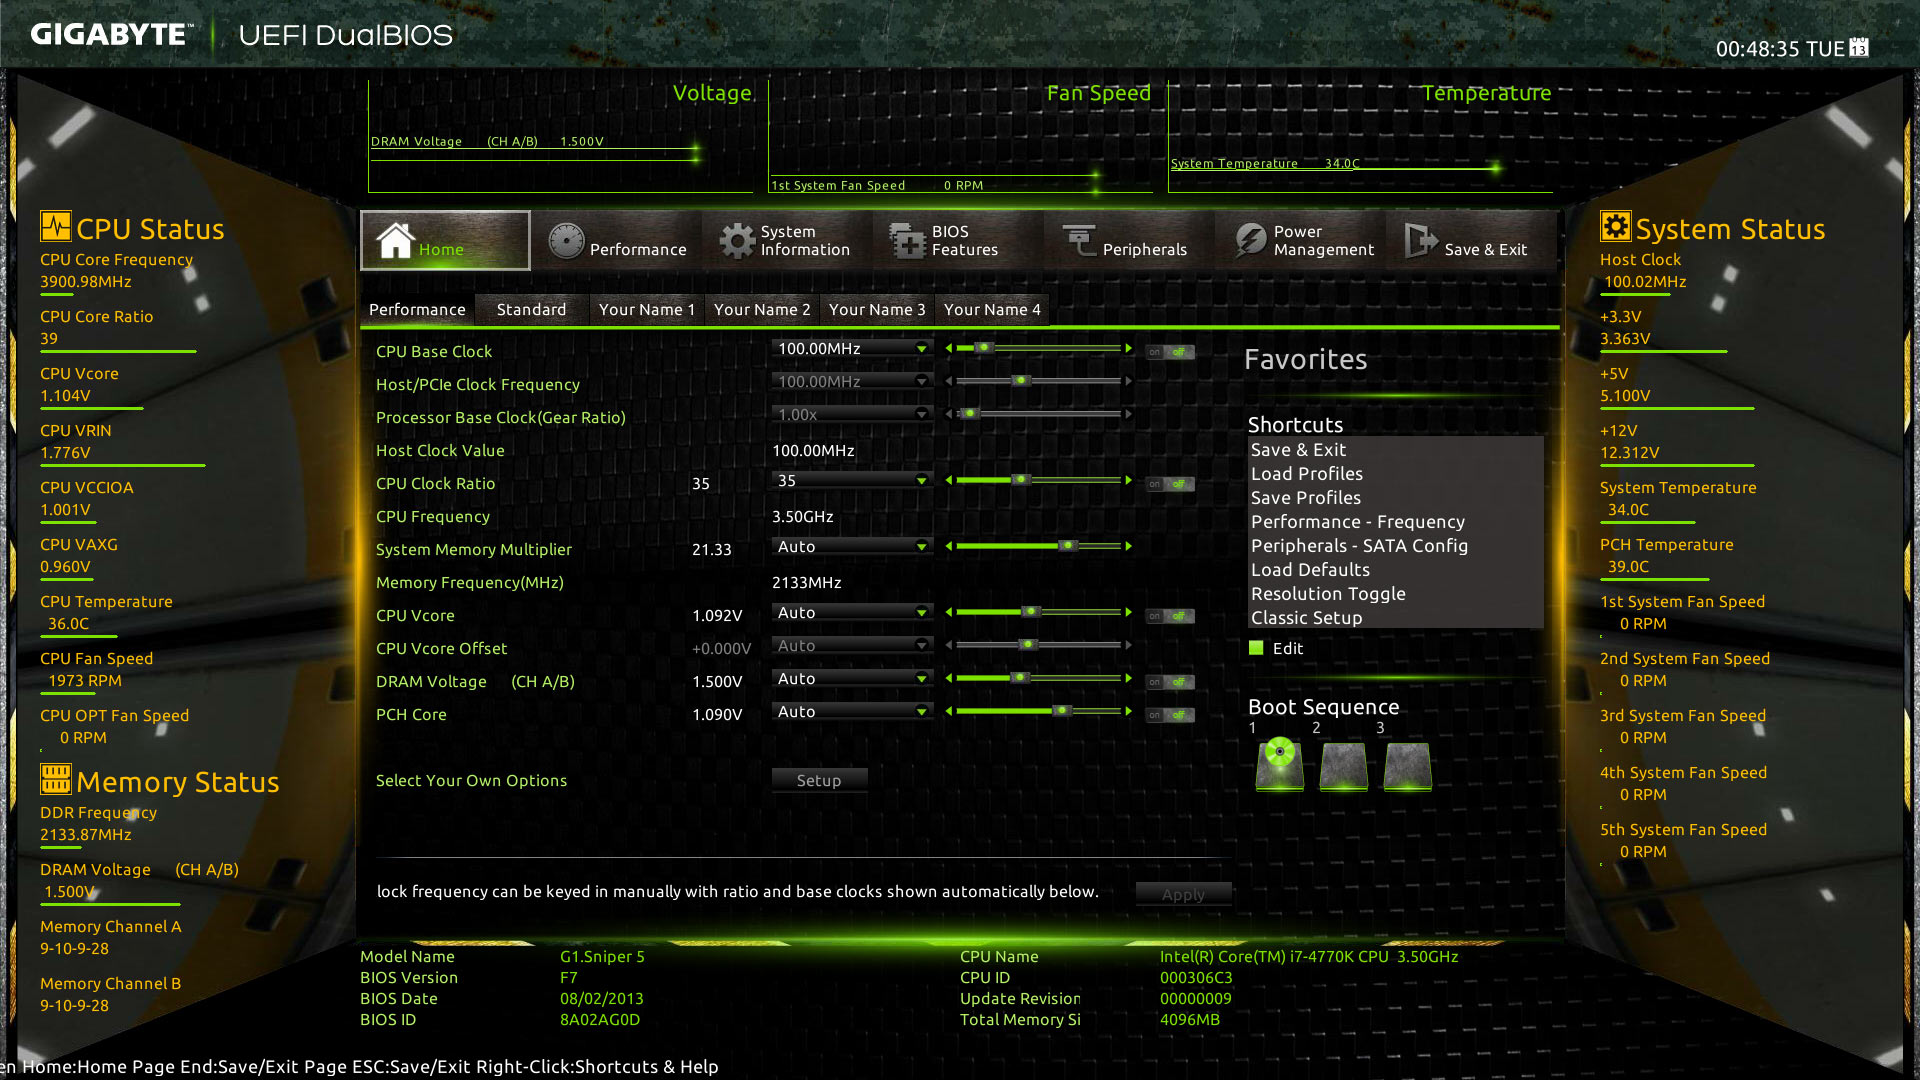Viewport: 1920px width, 1080px height.
Task: Click the calendar icon beside the clock
Action: [x=1859, y=47]
